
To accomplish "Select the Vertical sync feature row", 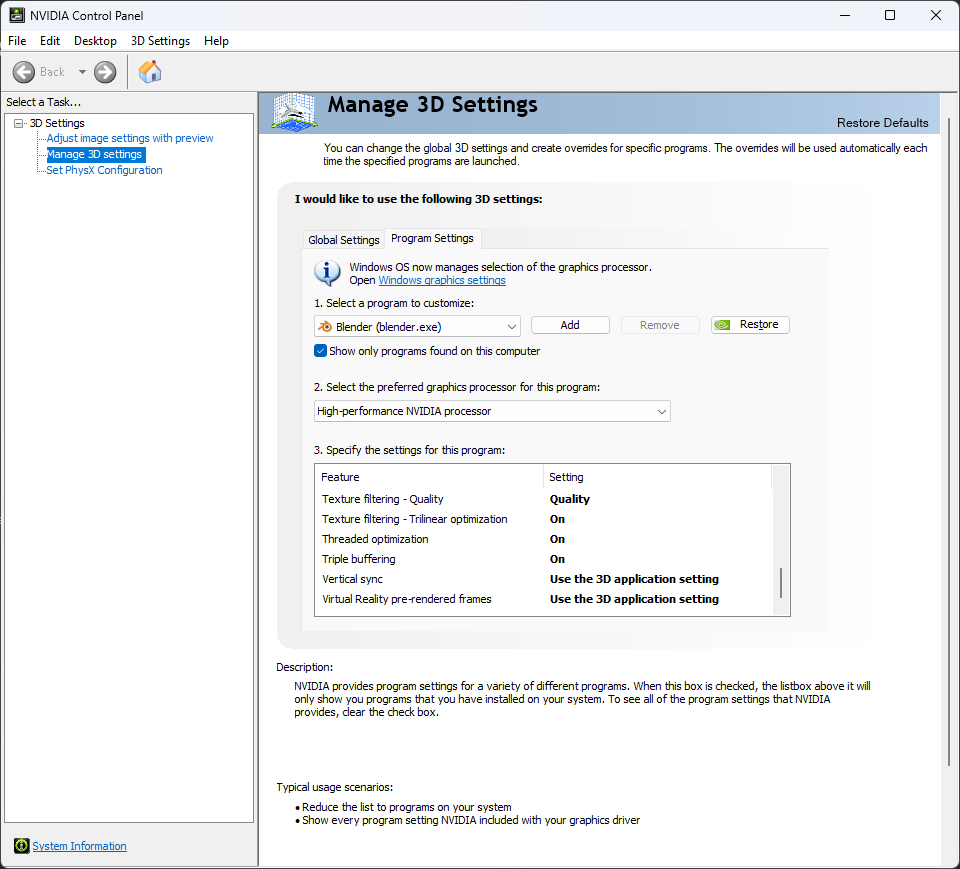I will 352,579.
